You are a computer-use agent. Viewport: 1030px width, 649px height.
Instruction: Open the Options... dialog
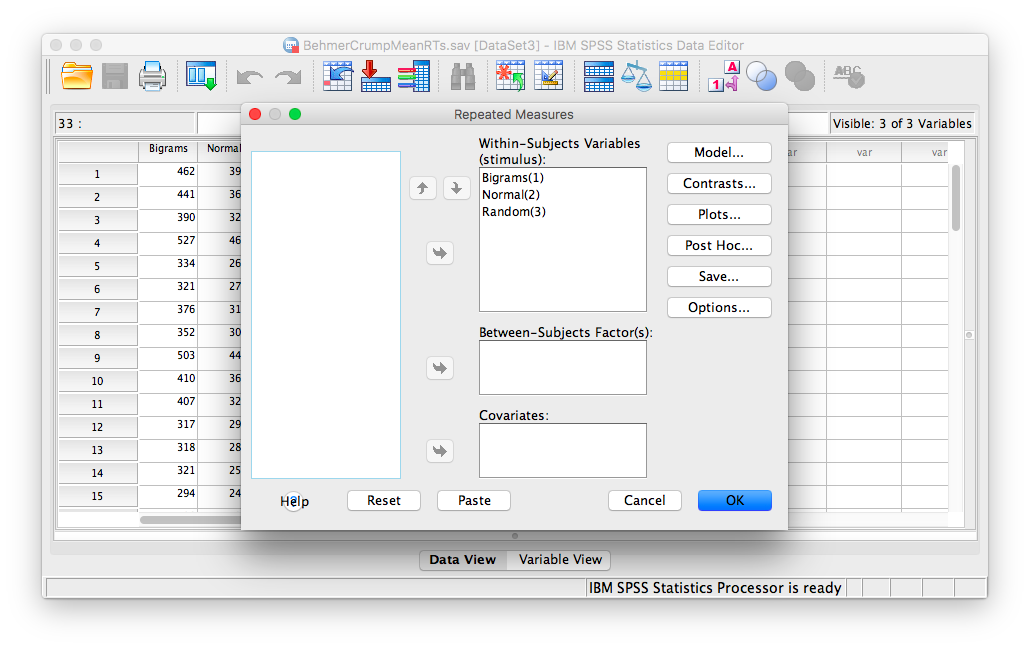tap(719, 307)
